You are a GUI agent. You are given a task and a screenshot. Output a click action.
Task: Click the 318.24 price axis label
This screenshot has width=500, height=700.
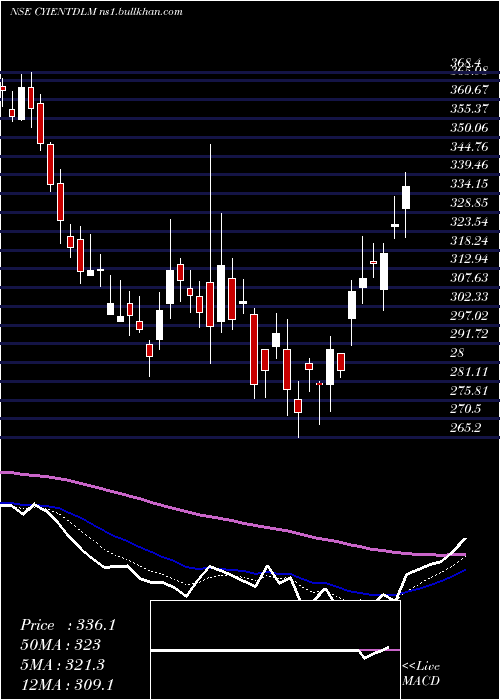click(469, 241)
